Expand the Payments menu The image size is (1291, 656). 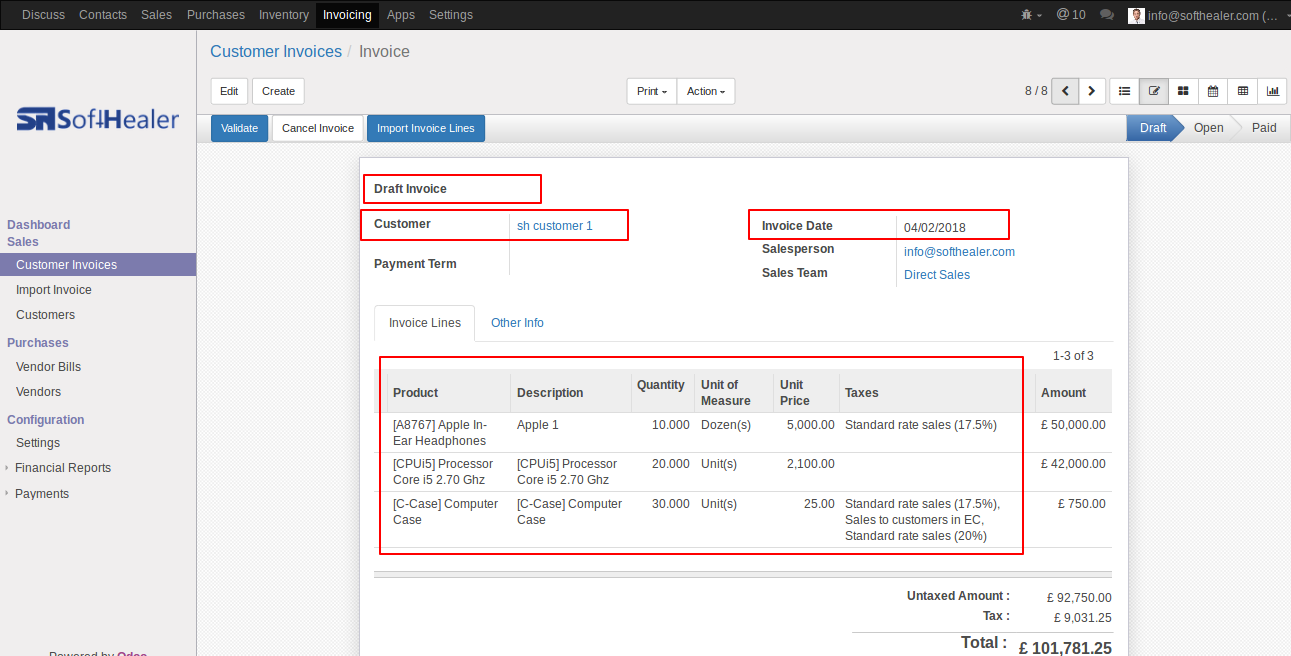pos(42,494)
